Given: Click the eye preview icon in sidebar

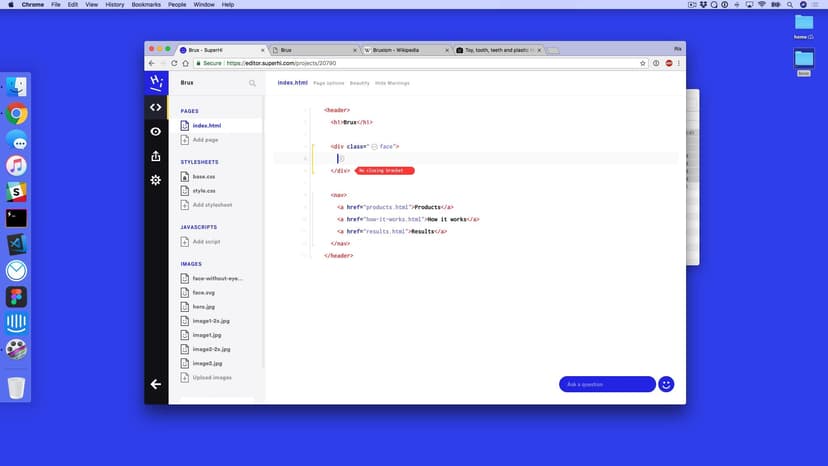Looking at the screenshot, I should (x=156, y=131).
